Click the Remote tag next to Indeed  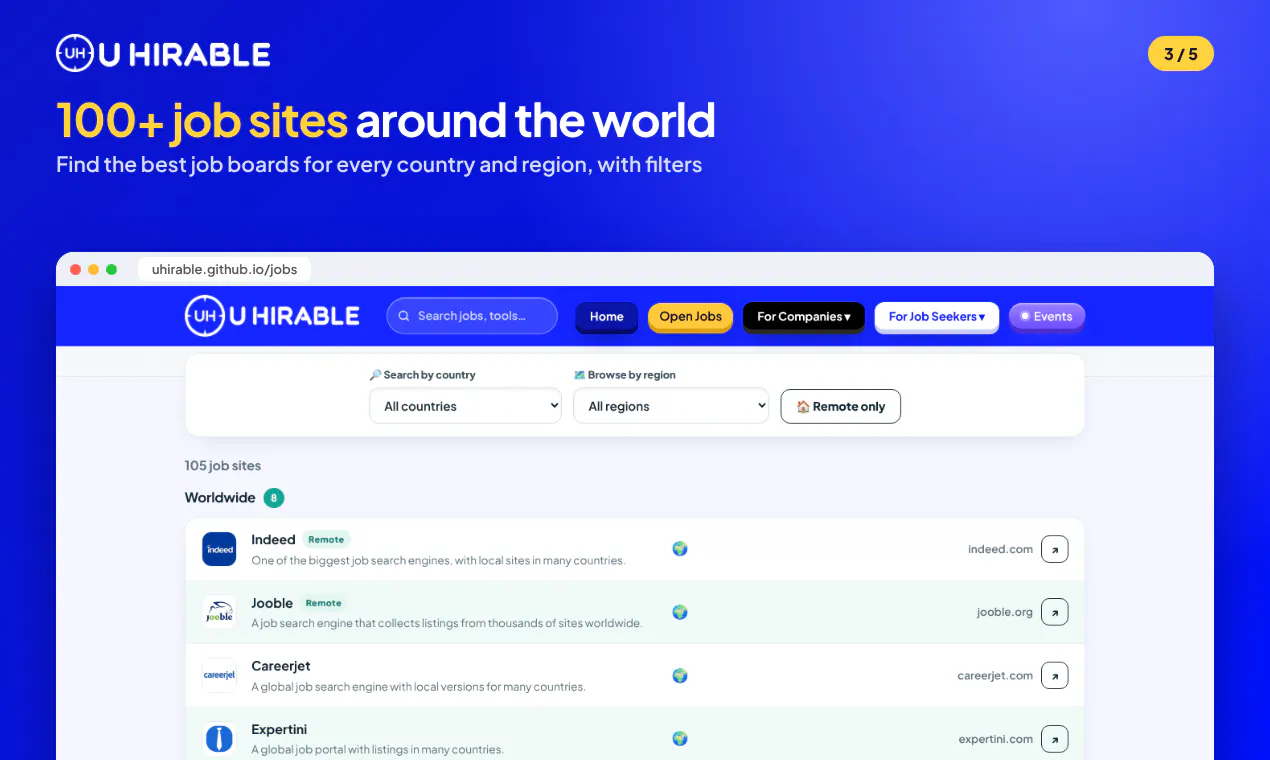pos(326,539)
